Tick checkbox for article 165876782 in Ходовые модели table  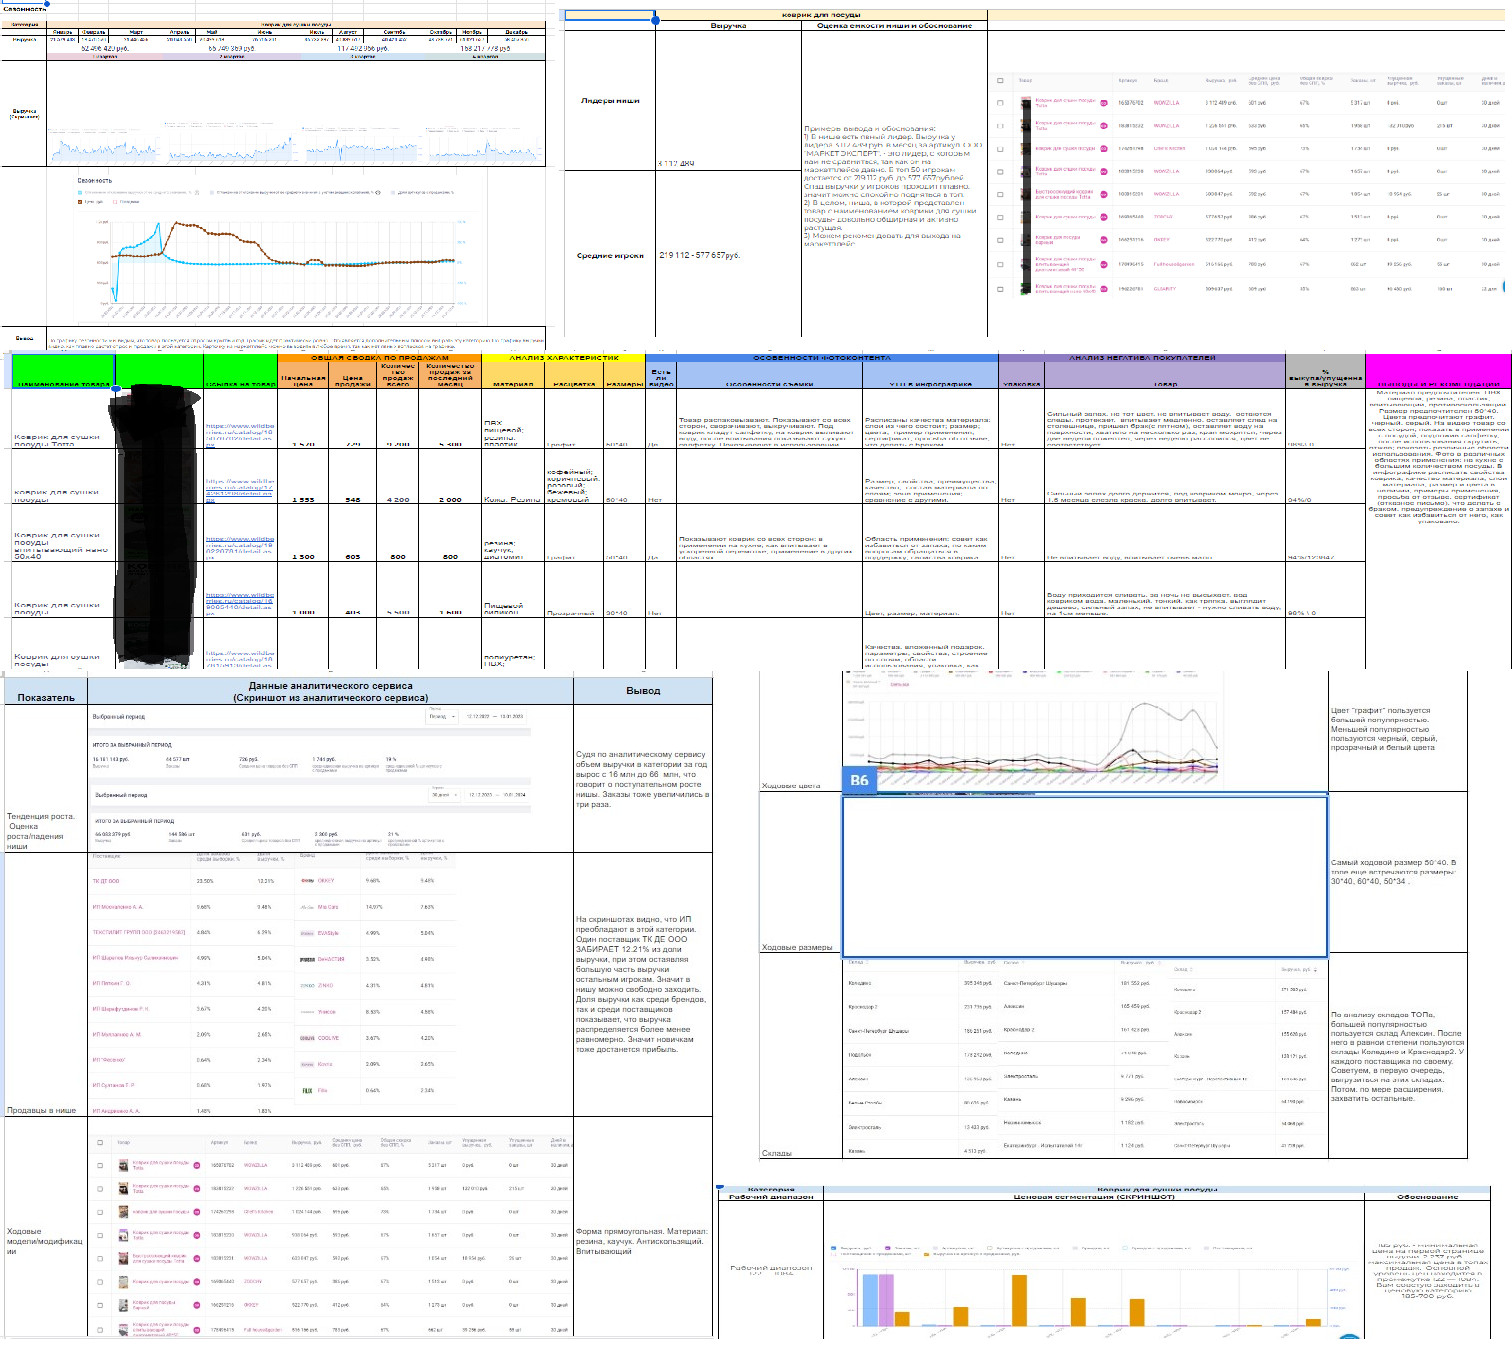tap(100, 1165)
